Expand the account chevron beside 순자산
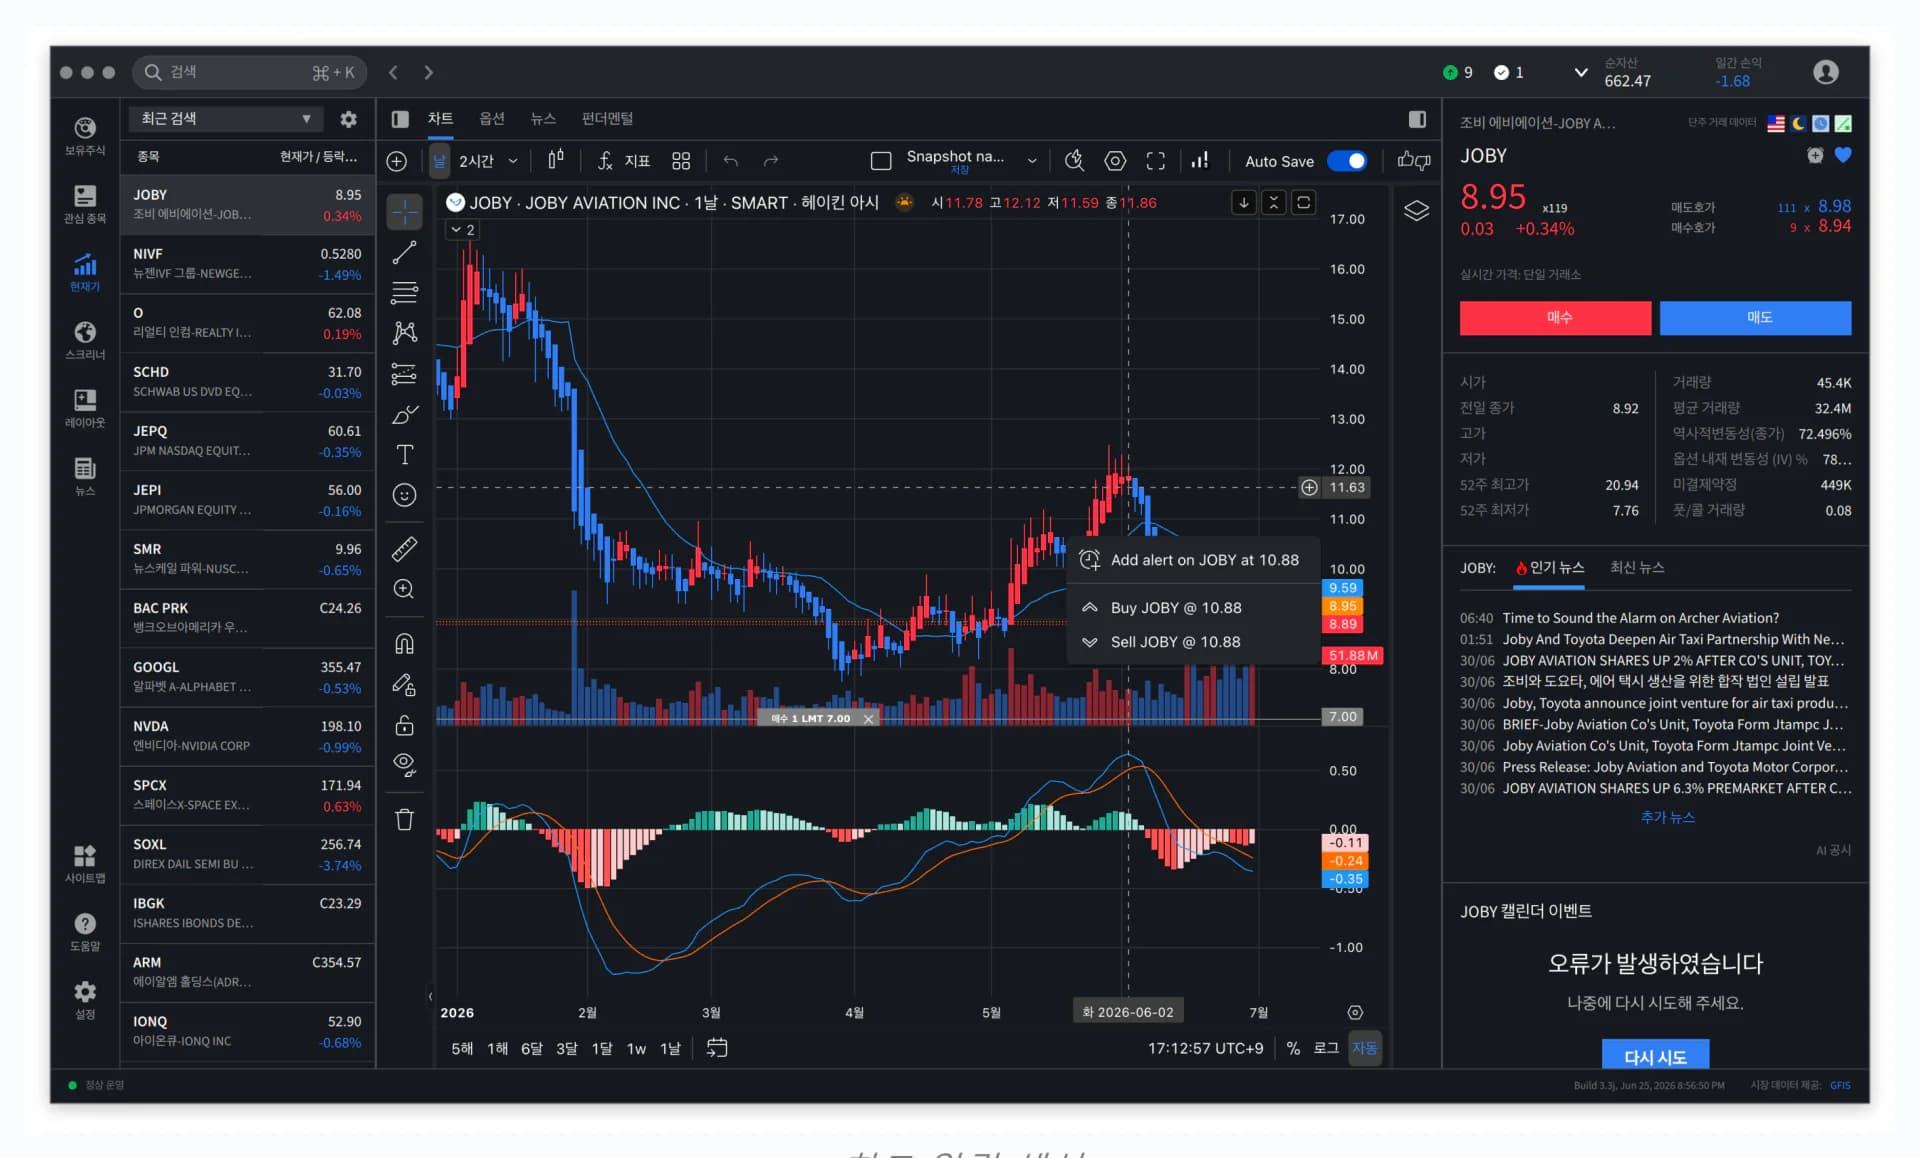Screen dimensions: 1920x1158 pyautogui.click(x=1581, y=72)
